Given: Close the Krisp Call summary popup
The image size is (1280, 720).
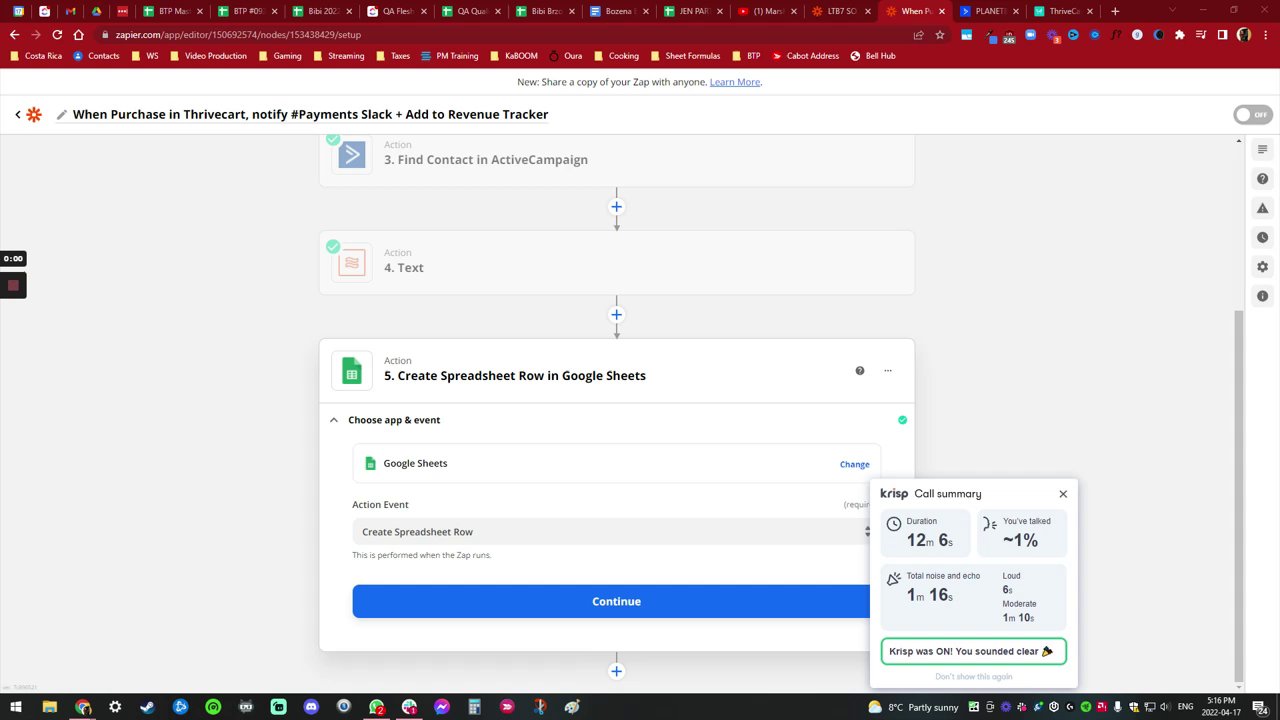Looking at the screenshot, I should 1063,494.
